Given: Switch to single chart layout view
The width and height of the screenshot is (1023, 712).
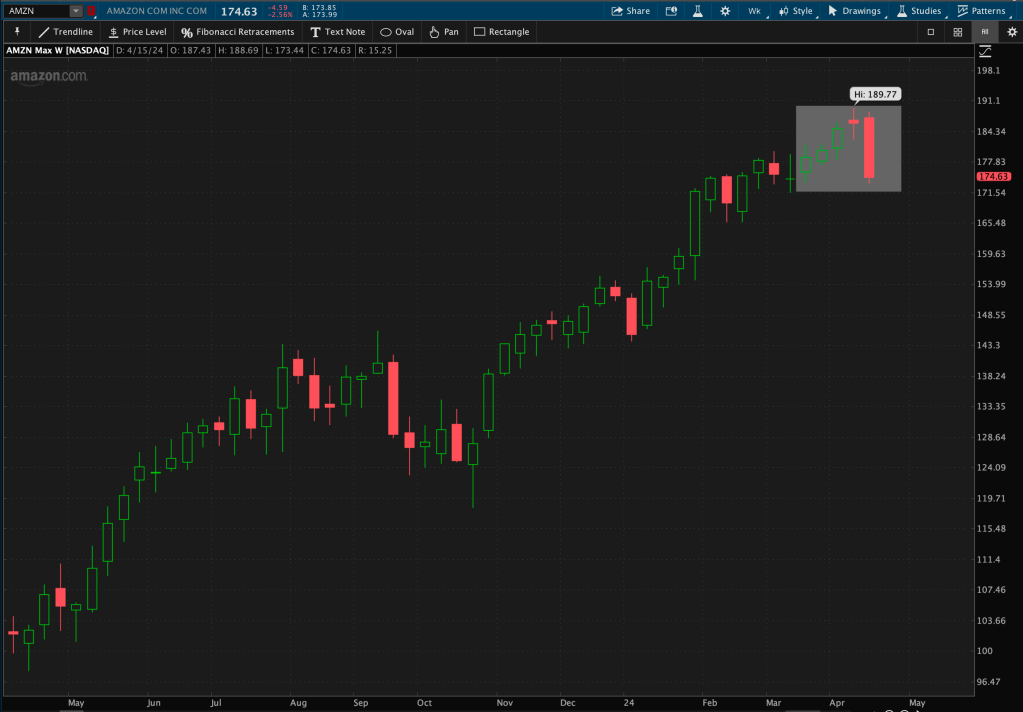Looking at the screenshot, I should (931, 32).
